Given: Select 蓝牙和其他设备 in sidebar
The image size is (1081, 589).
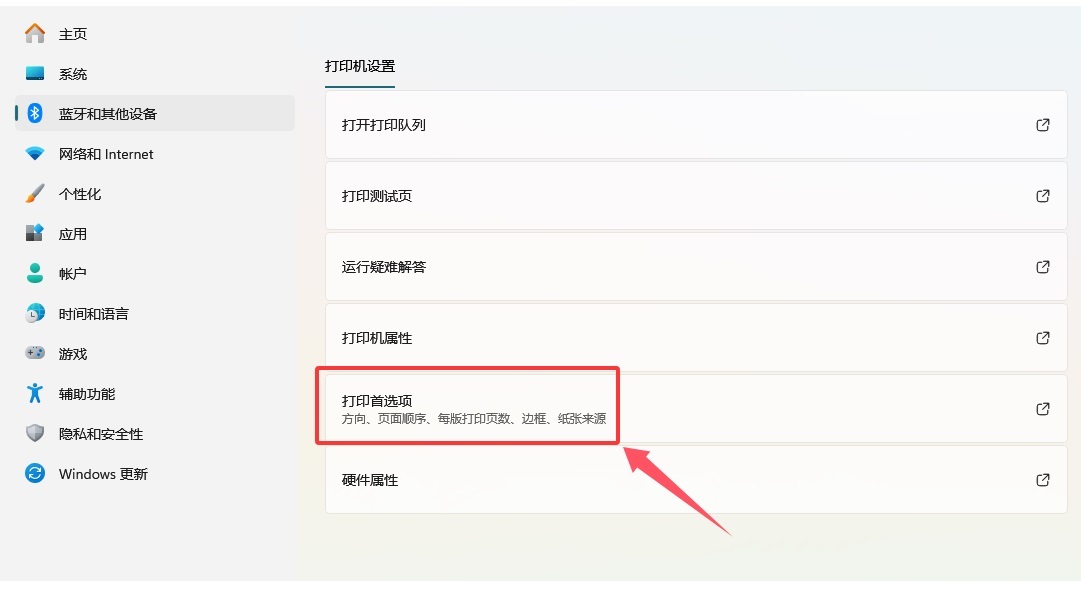Looking at the screenshot, I should [x=154, y=114].
